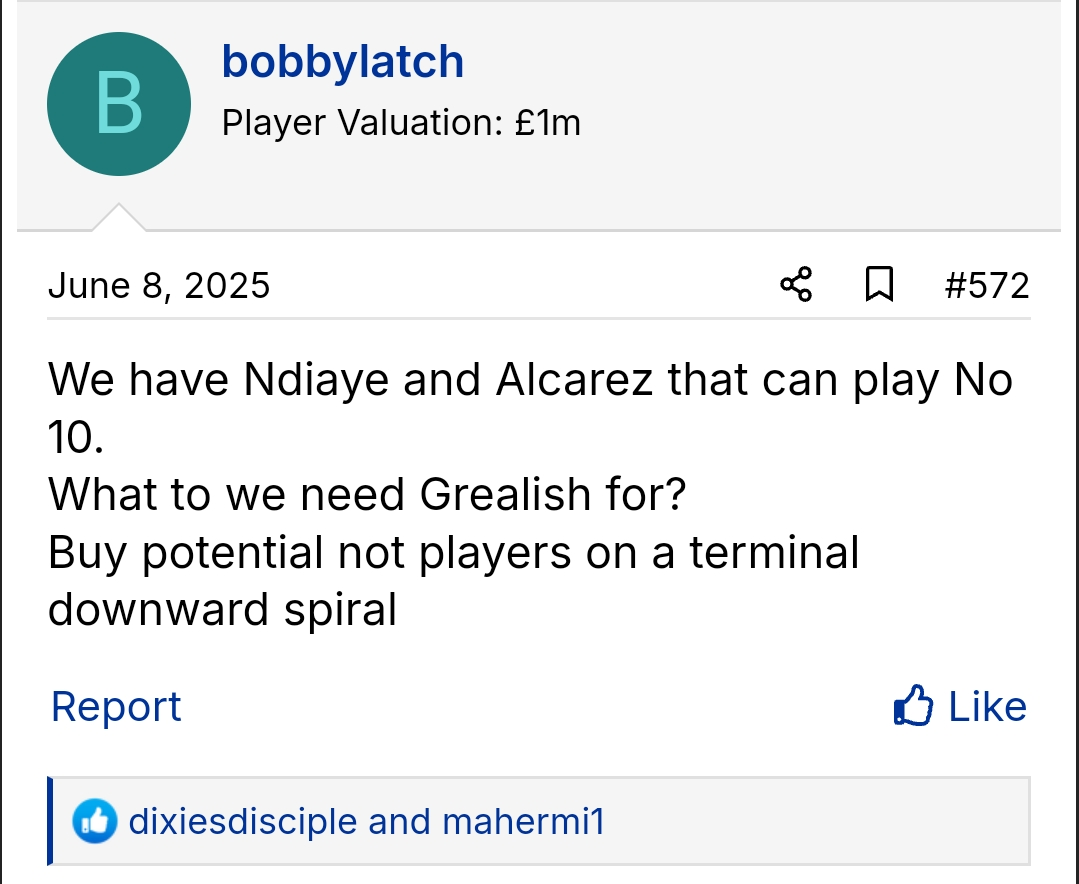
Task: Click the sentence "What to we need Grealish for?"
Action: point(367,494)
